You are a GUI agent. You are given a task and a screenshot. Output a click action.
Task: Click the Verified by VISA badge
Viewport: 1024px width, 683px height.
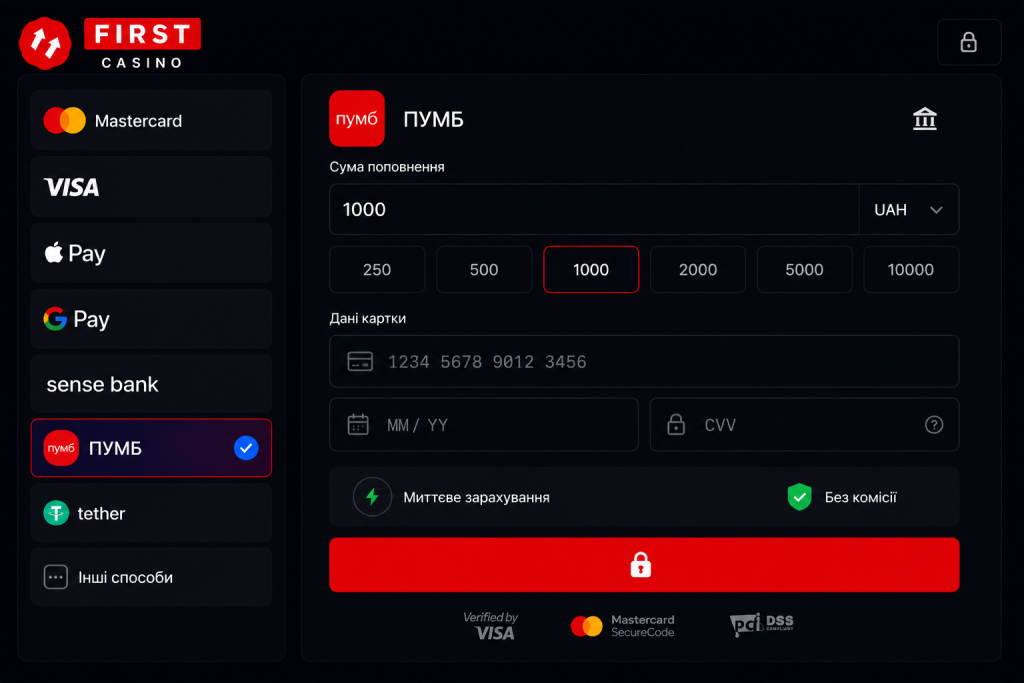coord(492,626)
